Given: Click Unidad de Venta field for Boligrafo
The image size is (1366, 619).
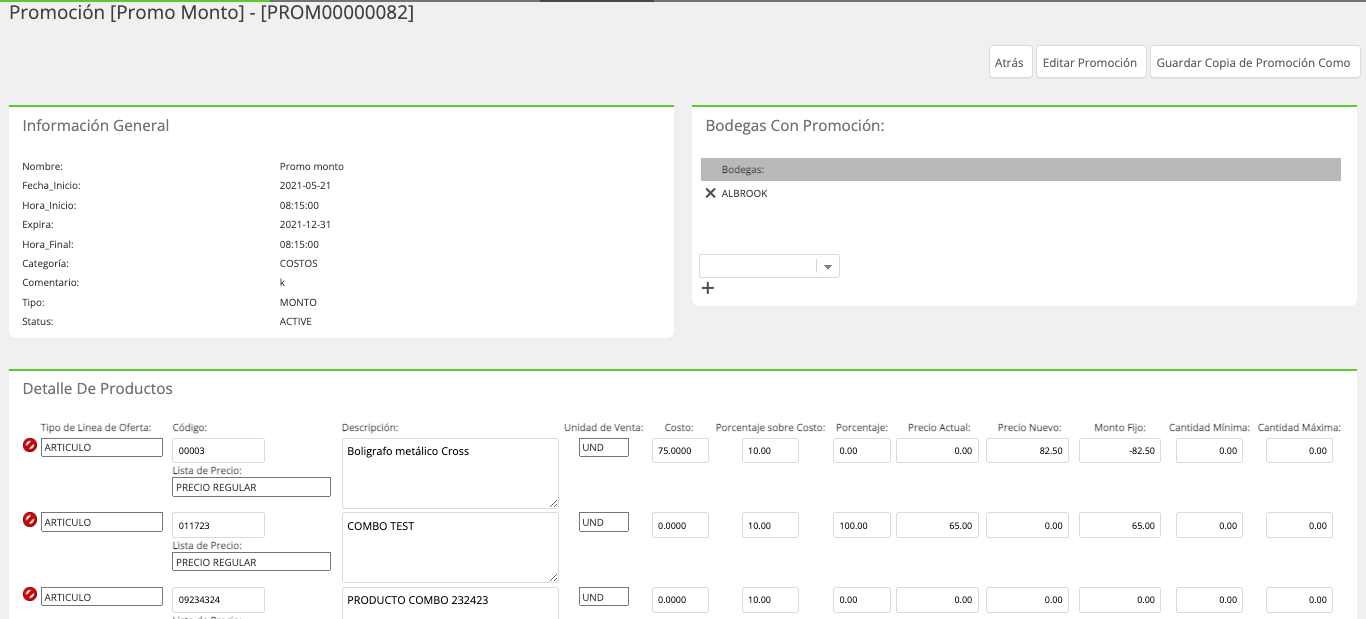Looking at the screenshot, I should tap(604, 447).
